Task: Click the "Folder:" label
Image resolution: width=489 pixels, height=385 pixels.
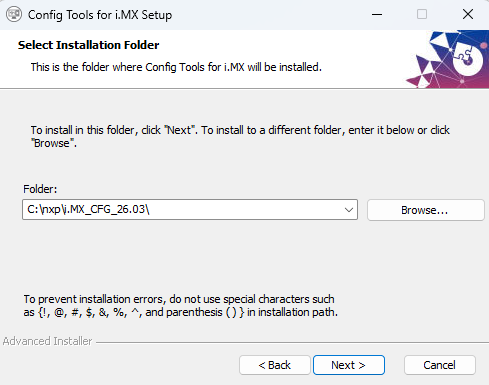Action: (40, 189)
